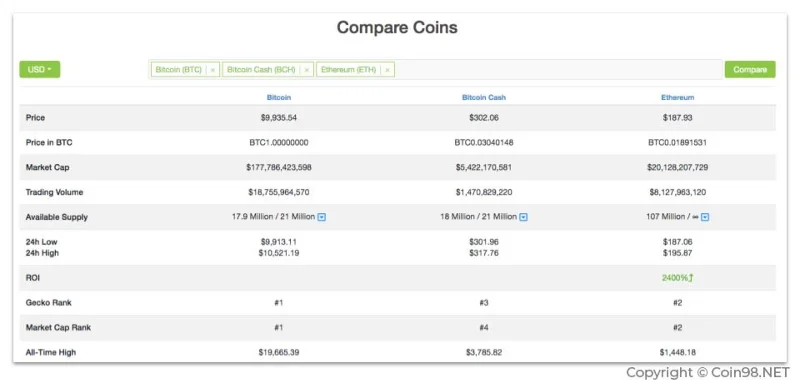Click the All-Time High row label
Image resolution: width=800 pixels, height=383 pixels.
51,352
